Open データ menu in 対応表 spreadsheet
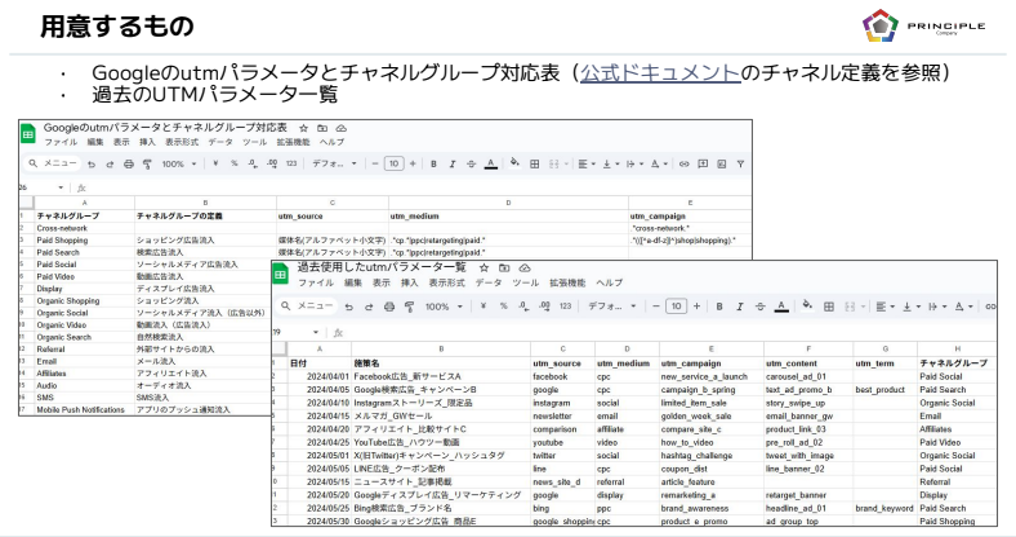The width and height of the screenshot is (1016, 537). 221,143
